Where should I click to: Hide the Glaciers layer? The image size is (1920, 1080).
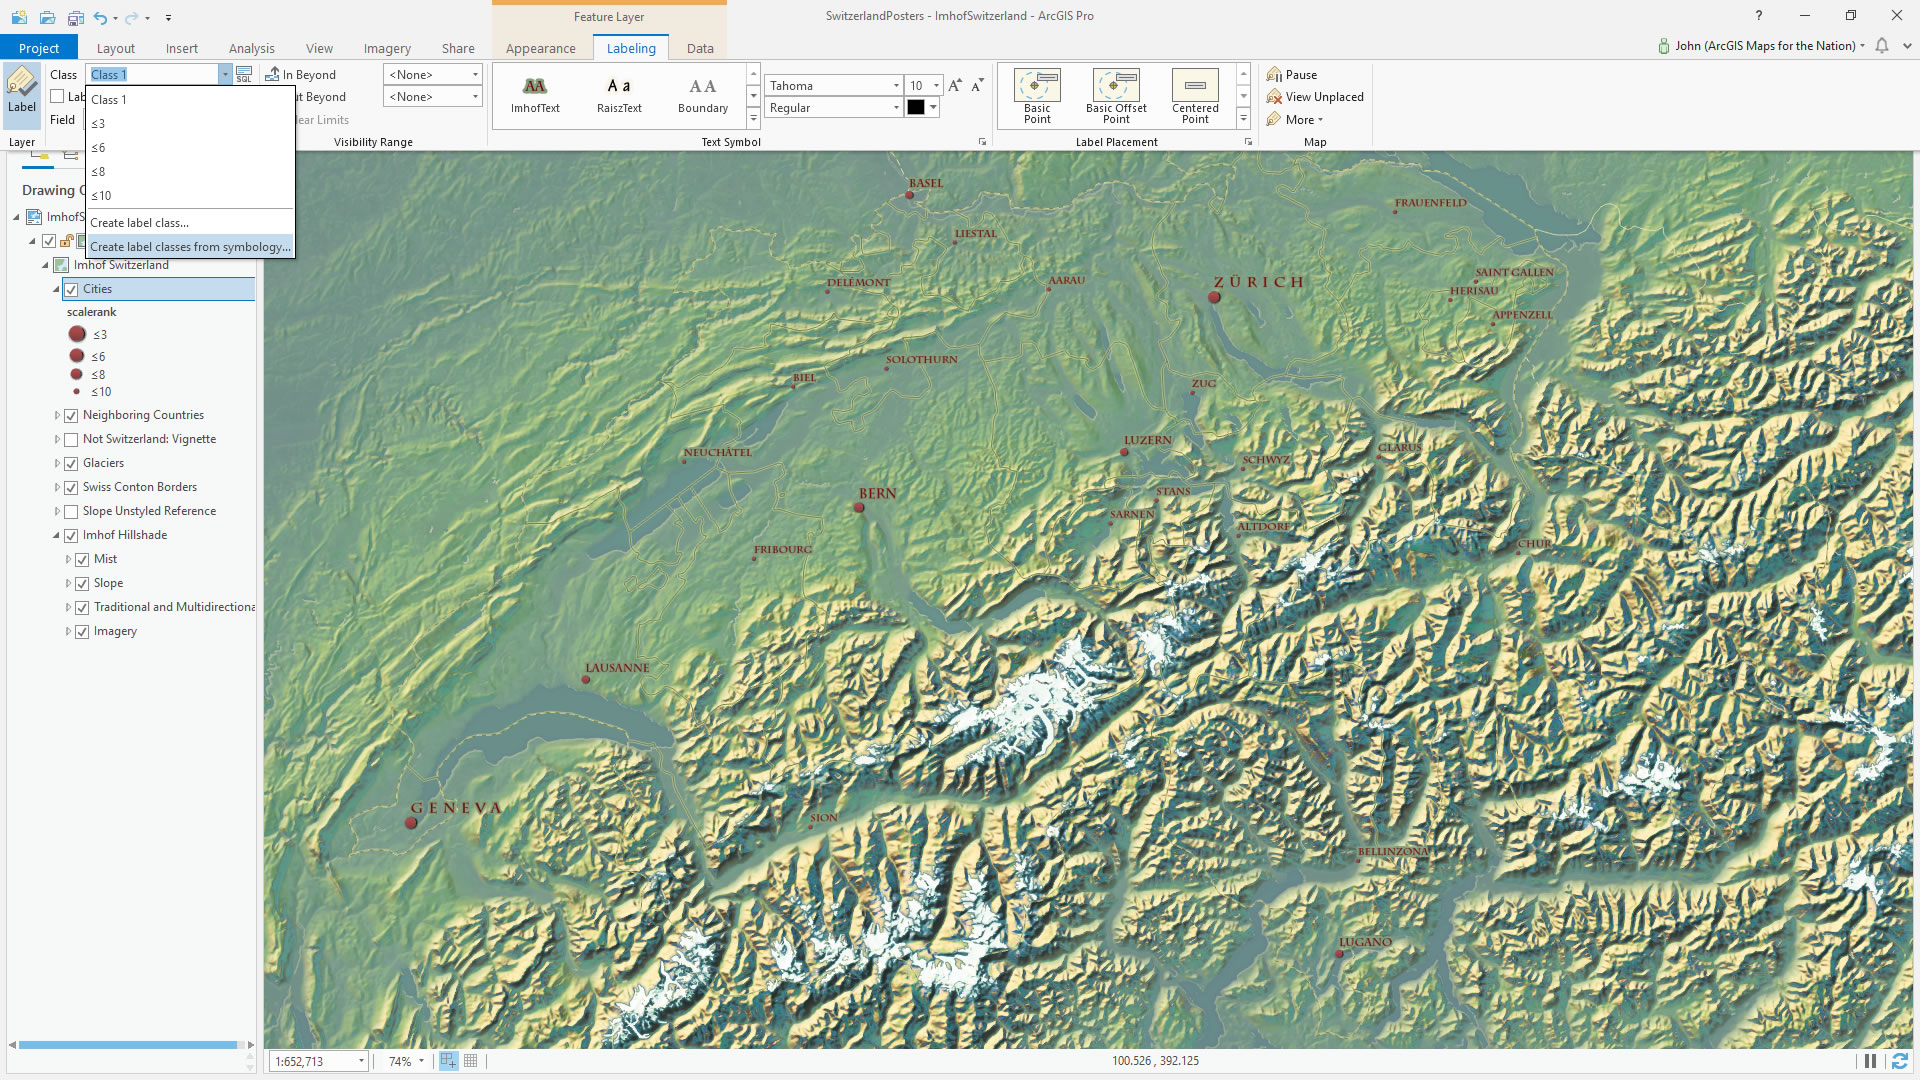pyautogui.click(x=71, y=463)
